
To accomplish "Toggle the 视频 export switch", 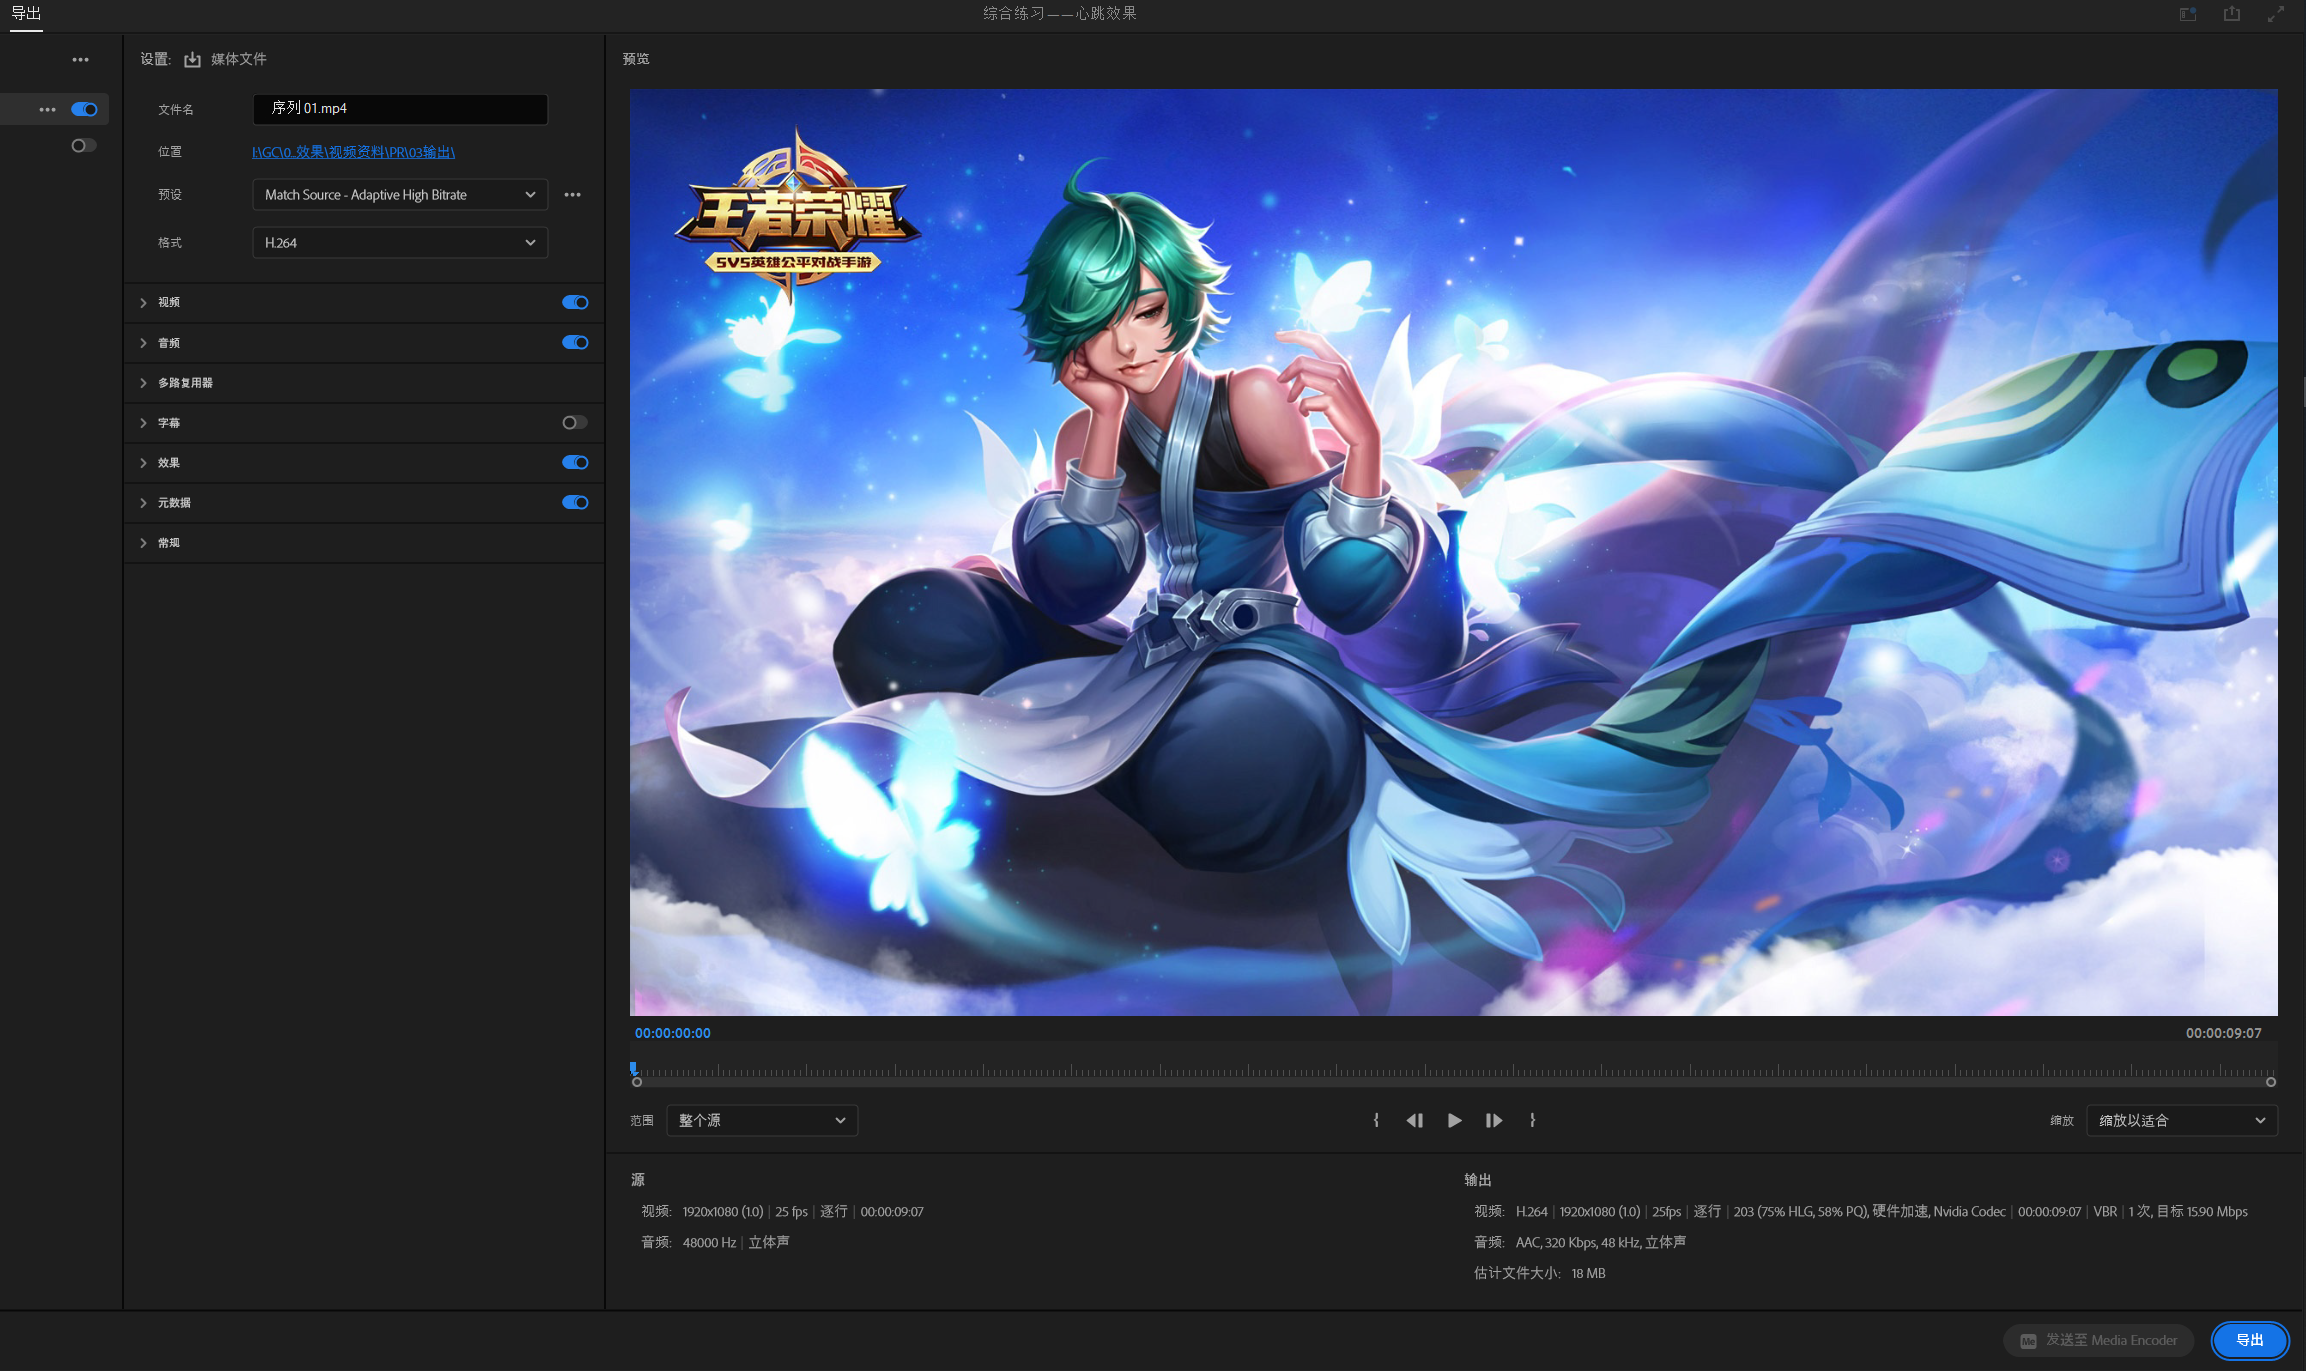I will [x=575, y=302].
